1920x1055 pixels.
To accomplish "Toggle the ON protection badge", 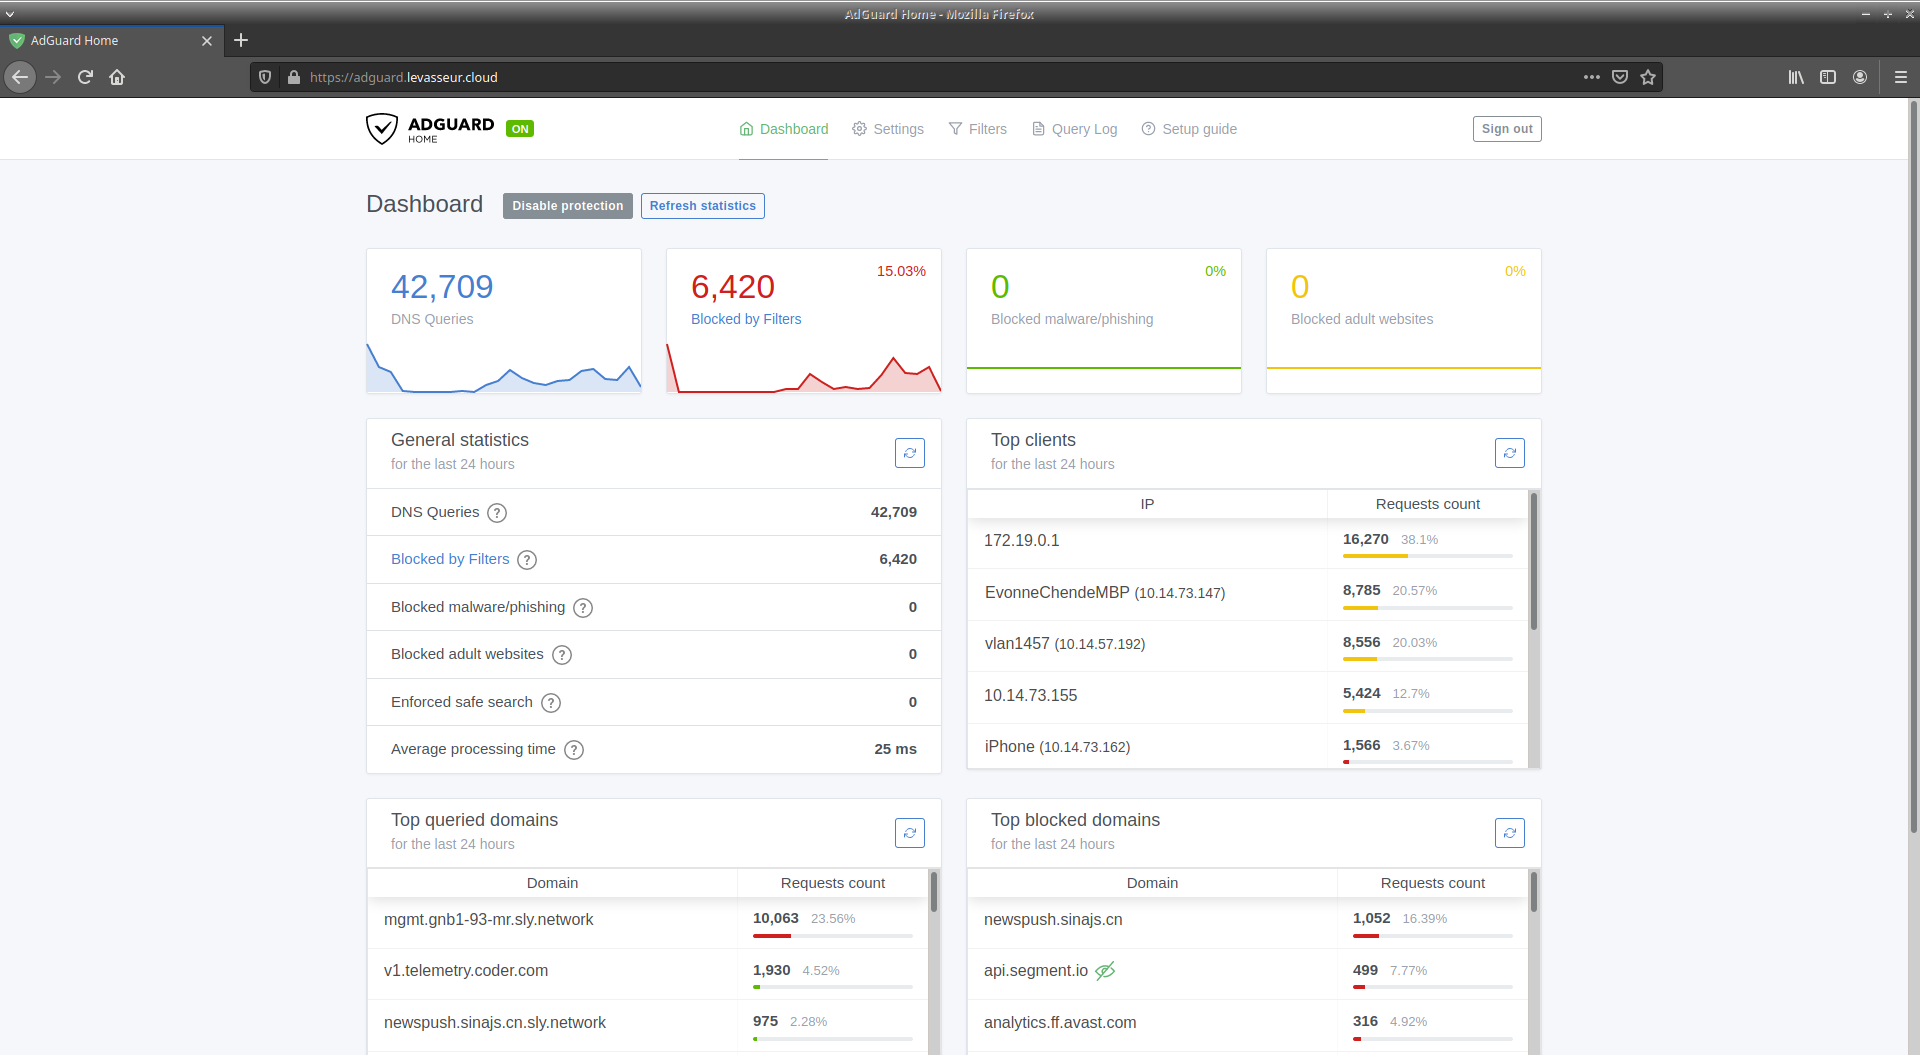I will pyautogui.click(x=520, y=128).
